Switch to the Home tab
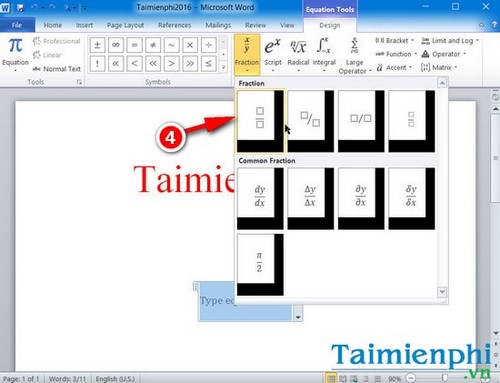 coord(53,25)
